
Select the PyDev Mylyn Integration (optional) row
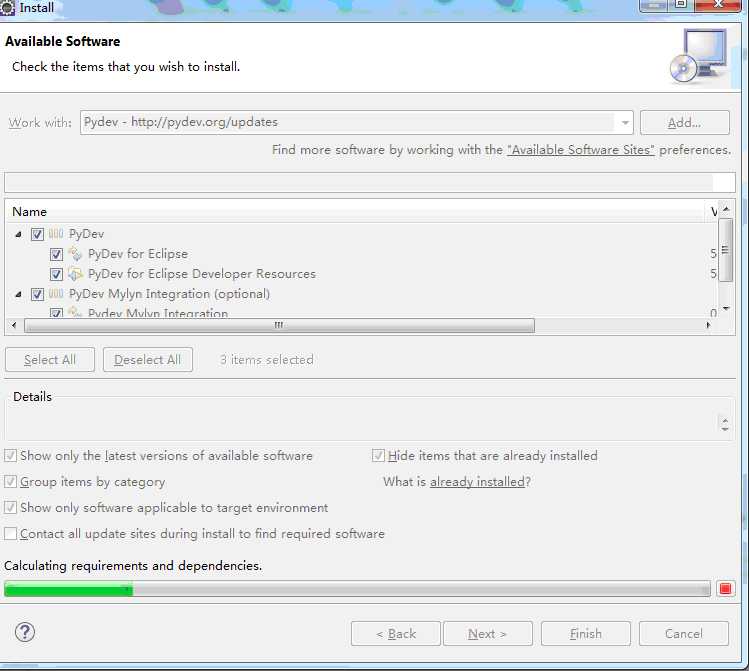(x=169, y=294)
